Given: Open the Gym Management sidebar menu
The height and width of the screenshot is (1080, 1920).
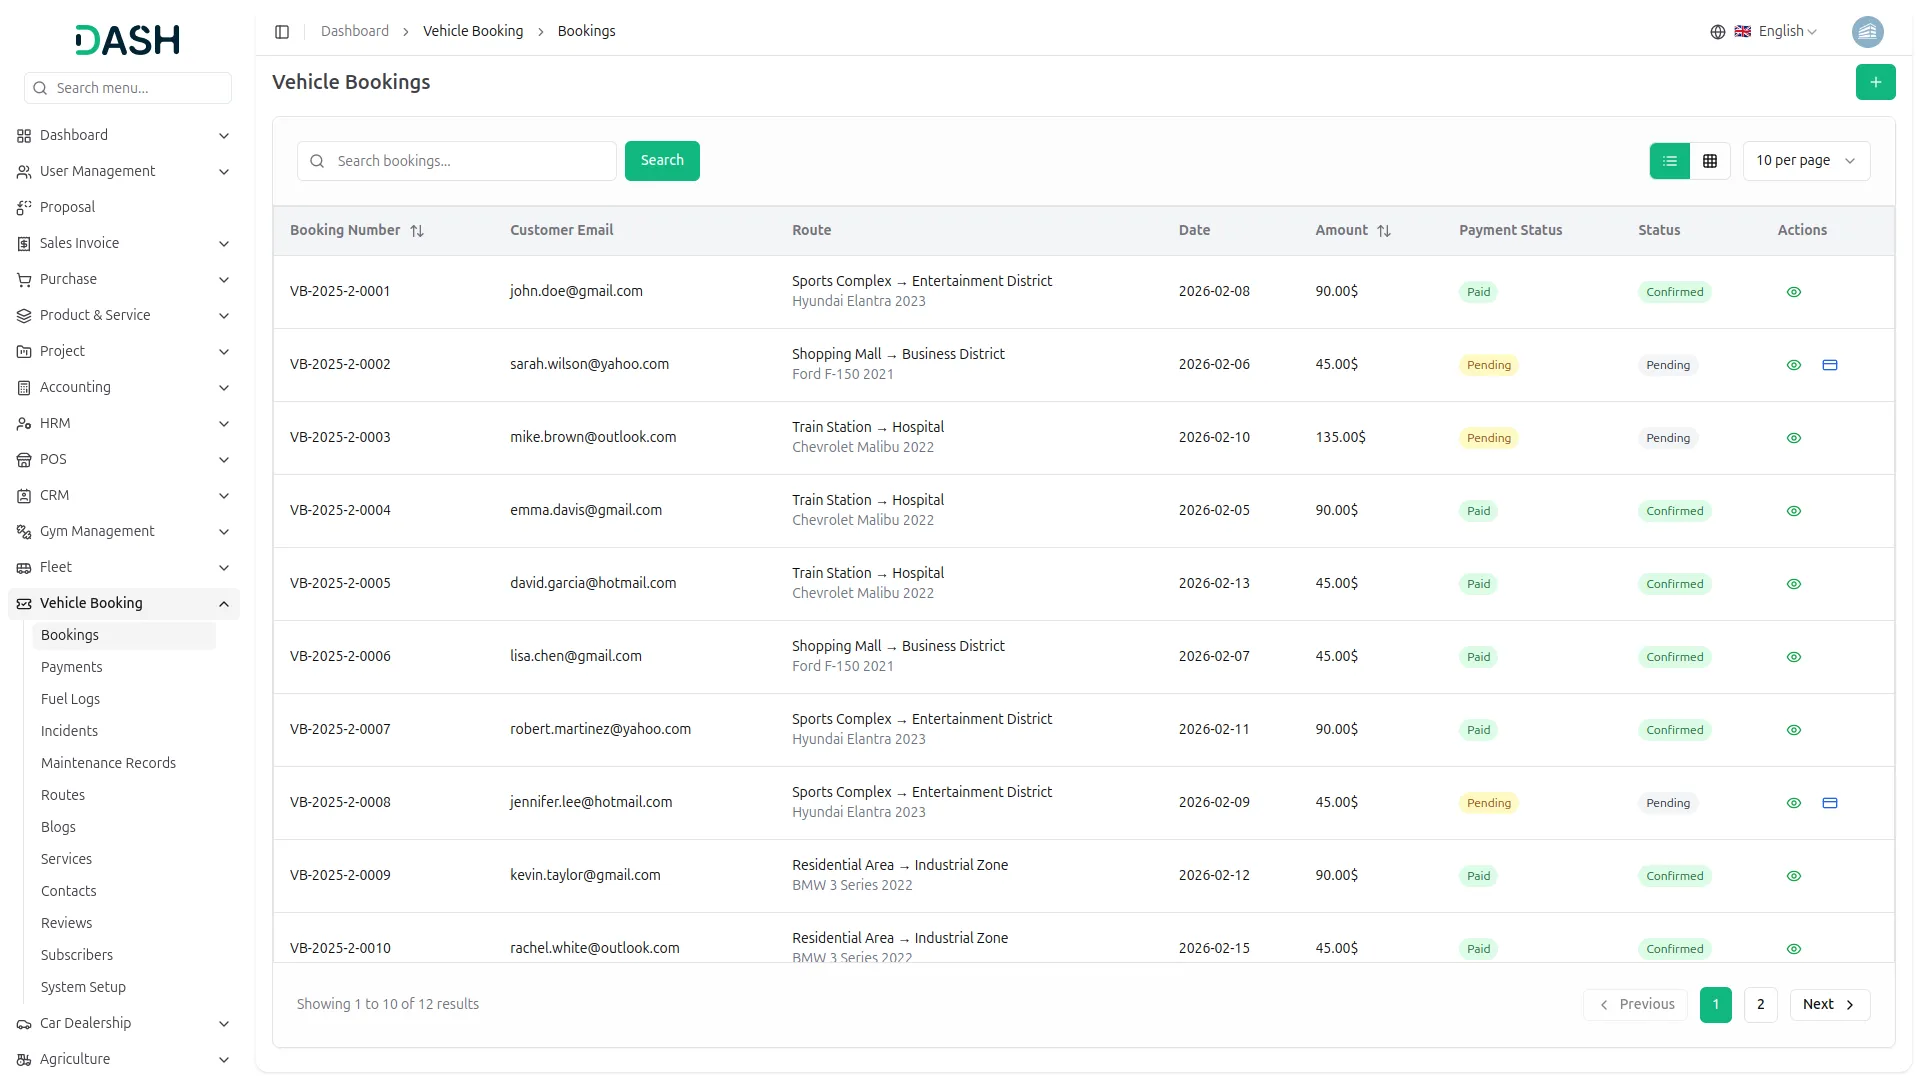Looking at the screenshot, I should click(123, 531).
